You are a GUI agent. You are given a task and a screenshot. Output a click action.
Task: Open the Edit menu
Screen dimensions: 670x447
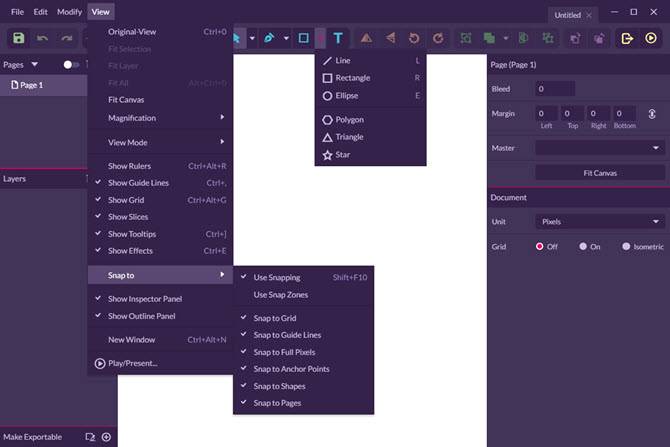41,12
